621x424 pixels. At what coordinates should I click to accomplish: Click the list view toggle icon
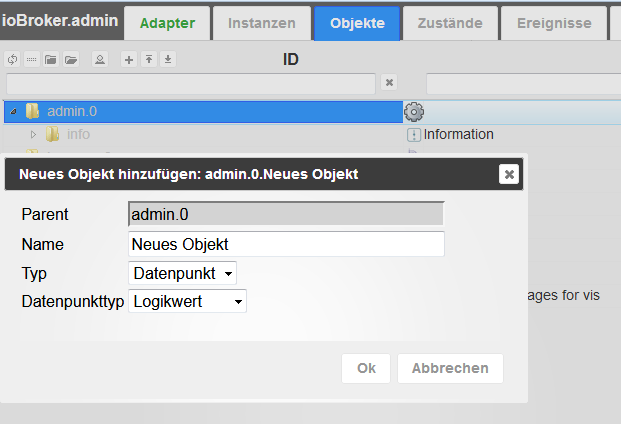pos(31,60)
